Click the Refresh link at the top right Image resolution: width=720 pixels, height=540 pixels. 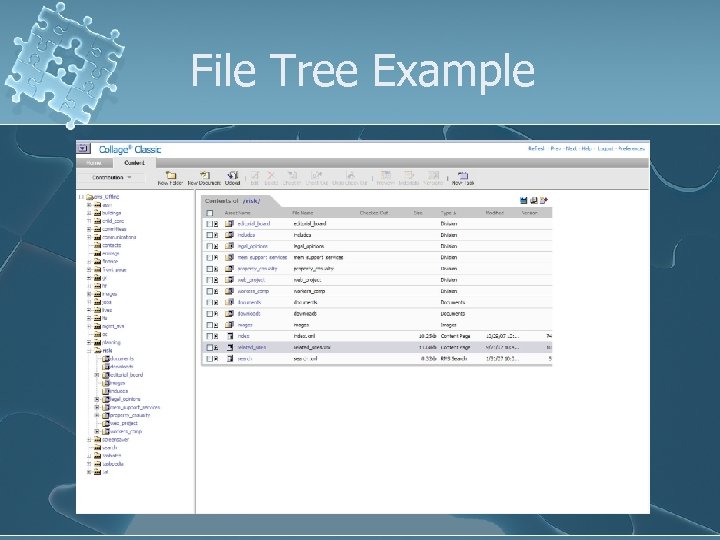coord(536,149)
